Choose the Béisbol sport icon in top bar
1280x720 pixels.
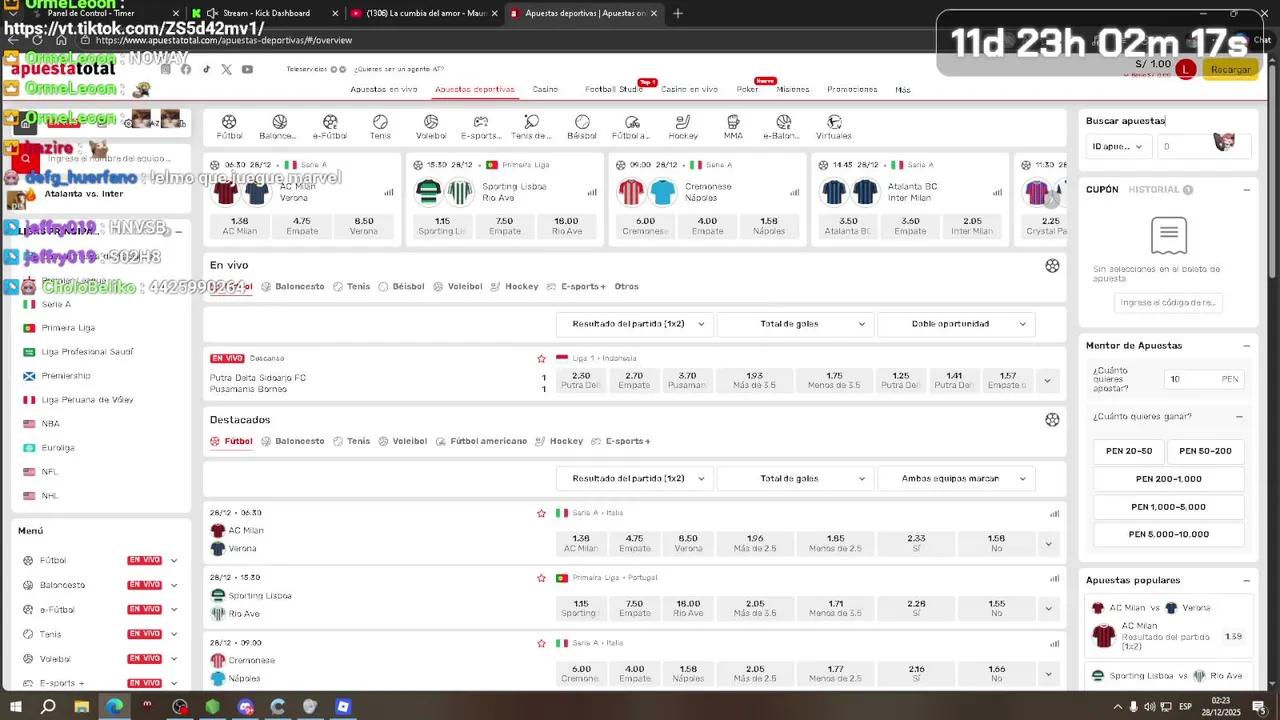pyautogui.click(x=582, y=122)
